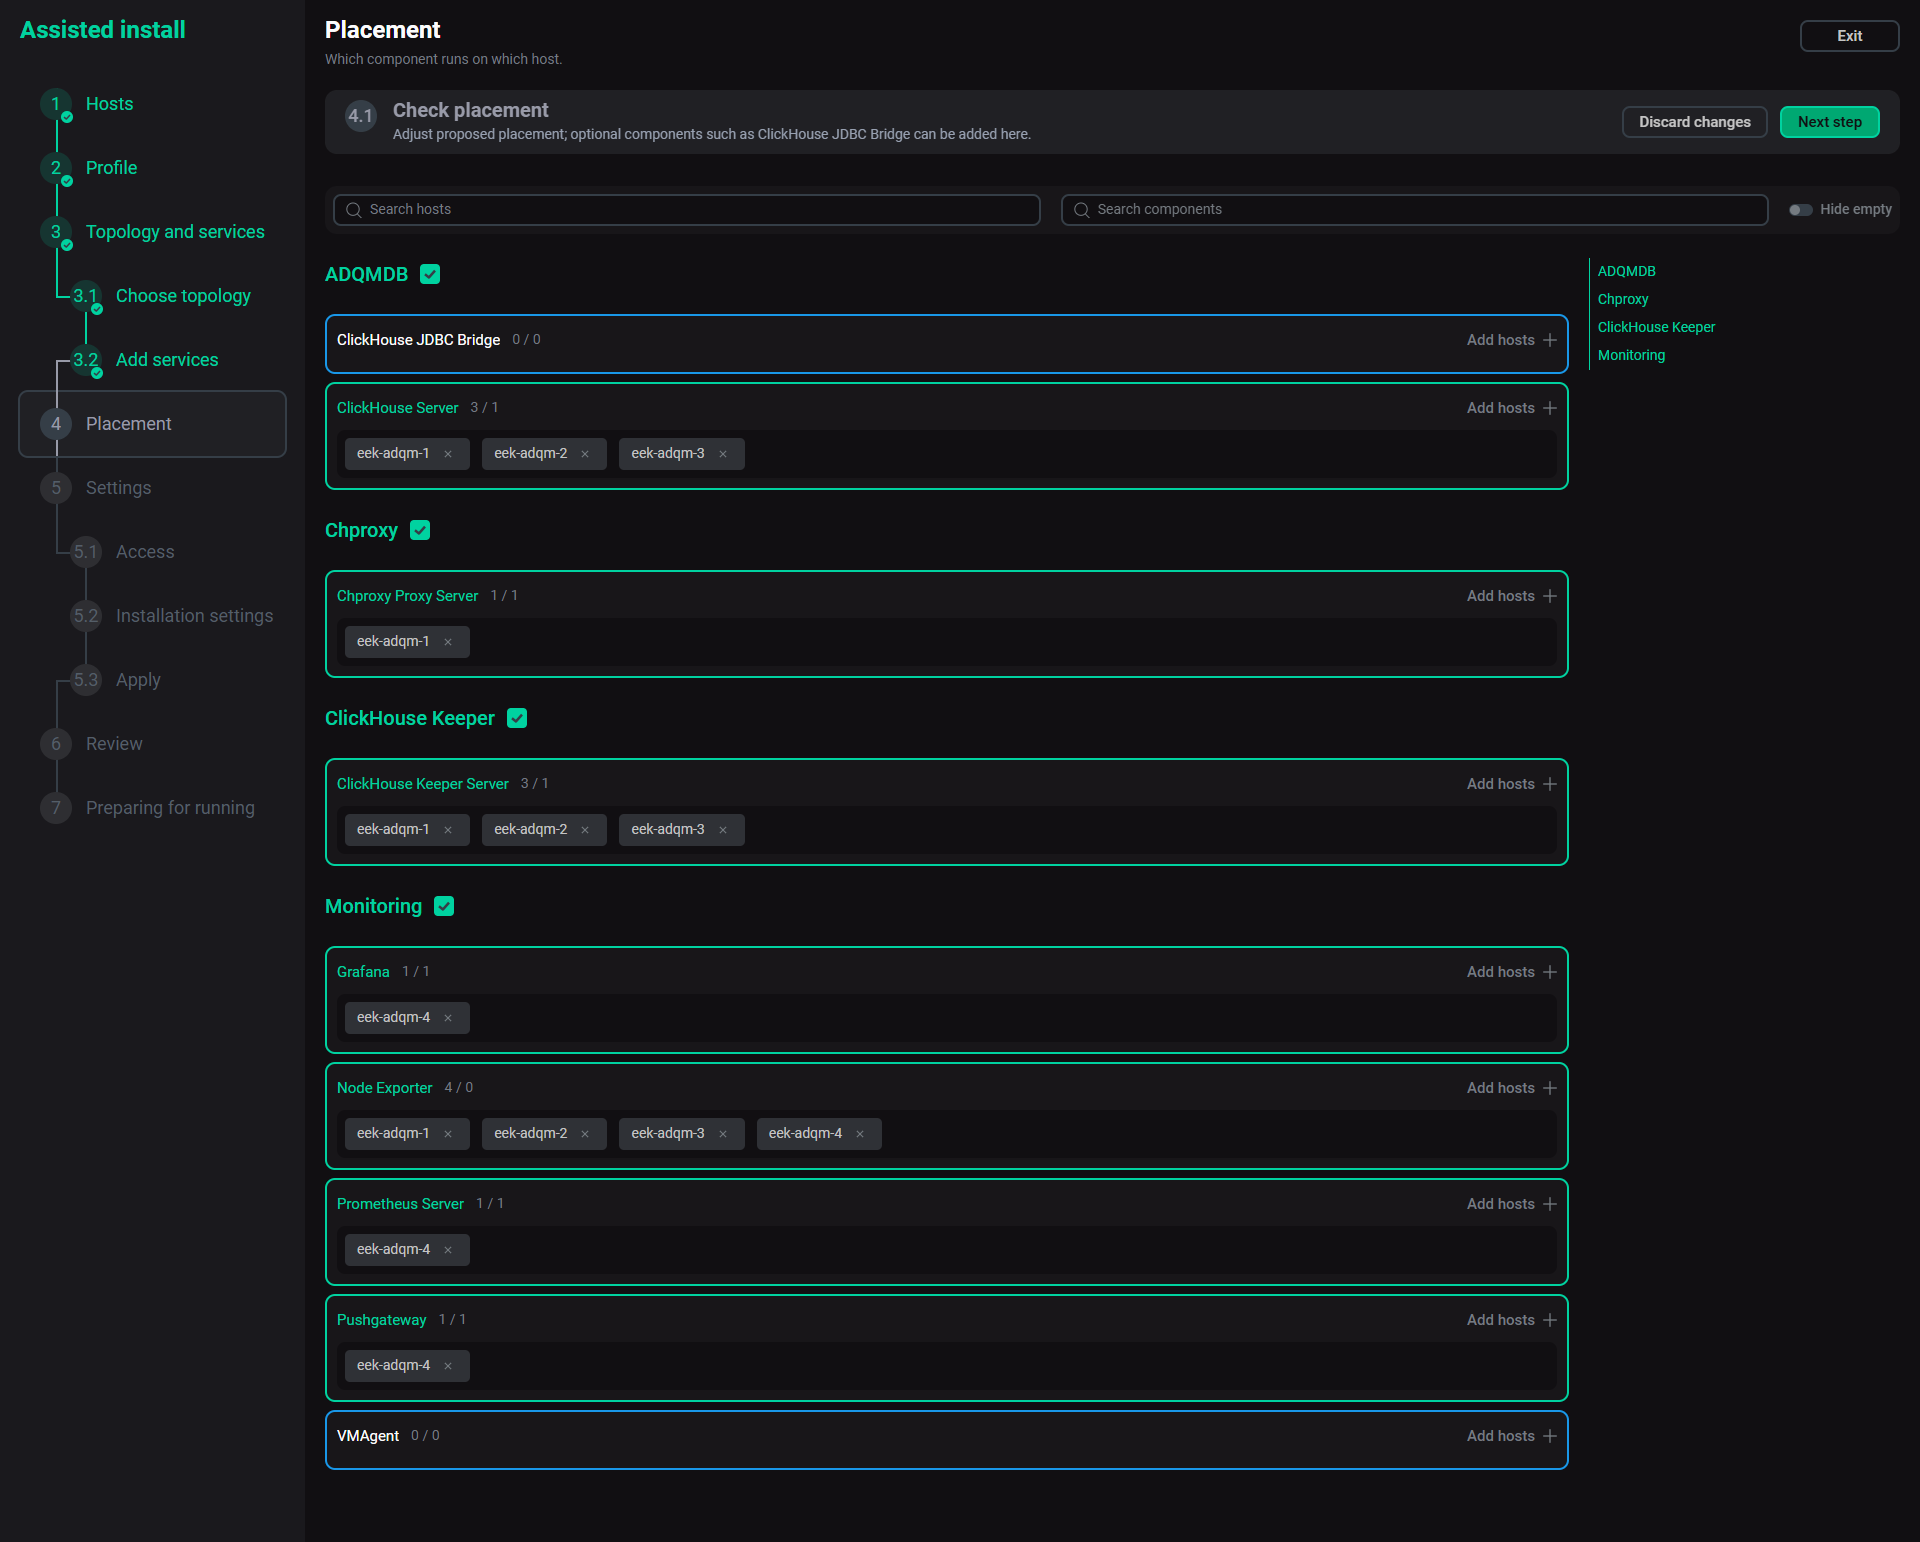Remove eek-adqm-3 from ClickHouse Server
Image resolution: width=1920 pixels, height=1542 pixels.
click(723, 454)
